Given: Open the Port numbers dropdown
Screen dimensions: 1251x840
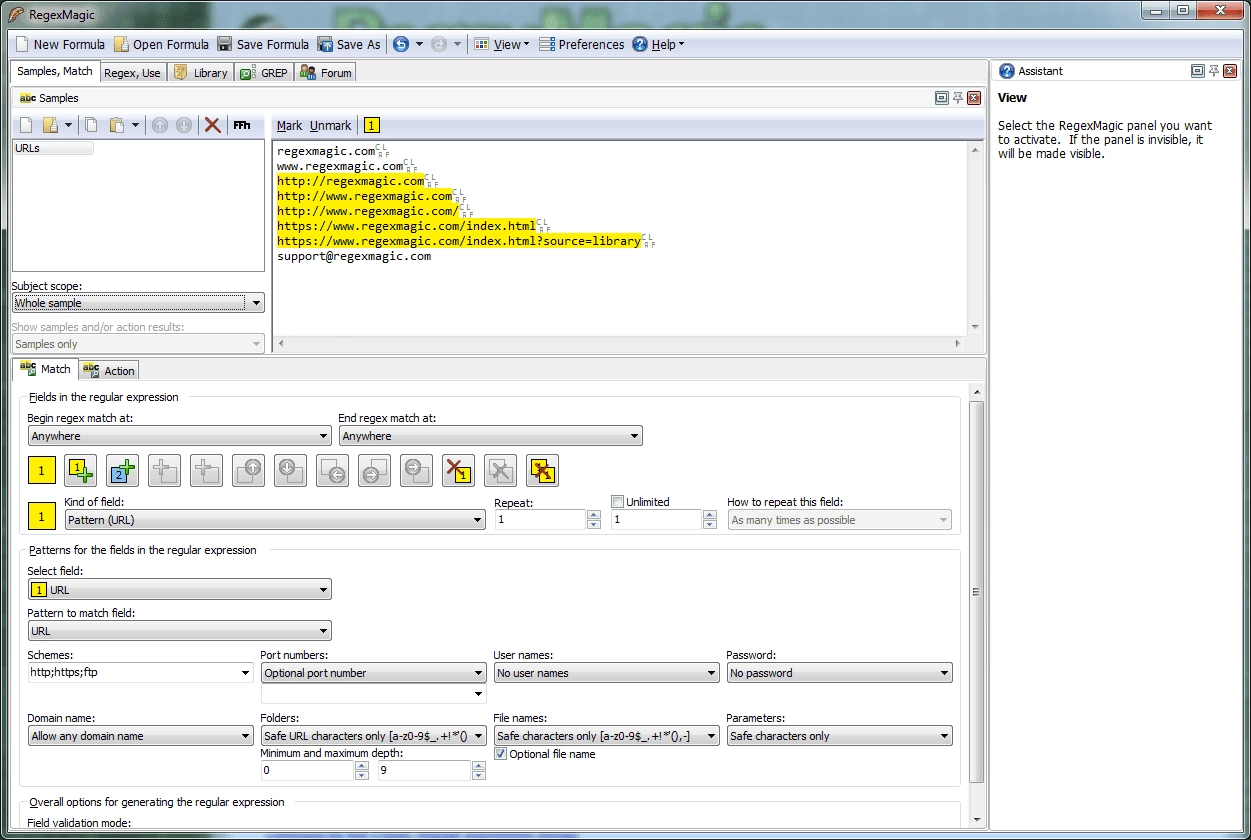Looking at the screenshot, I should (373, 673).
